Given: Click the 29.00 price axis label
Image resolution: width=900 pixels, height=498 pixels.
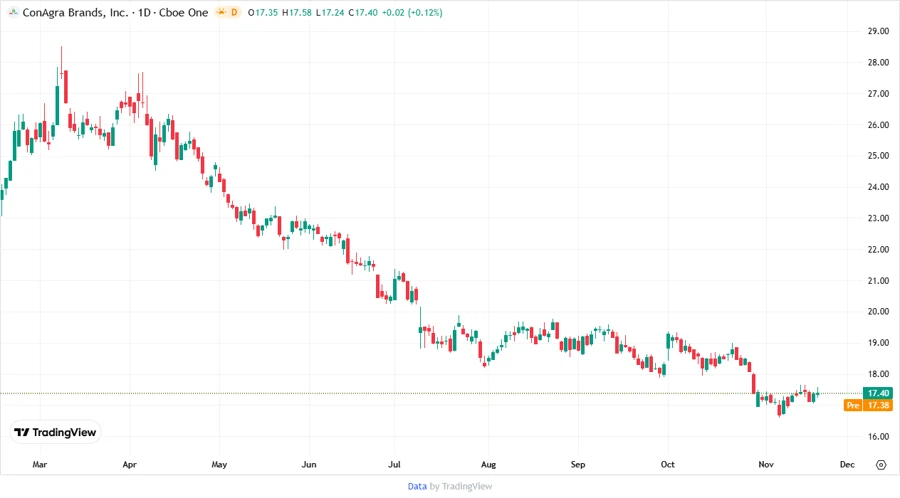Looking at the screenshot, I should click(878, 31).
